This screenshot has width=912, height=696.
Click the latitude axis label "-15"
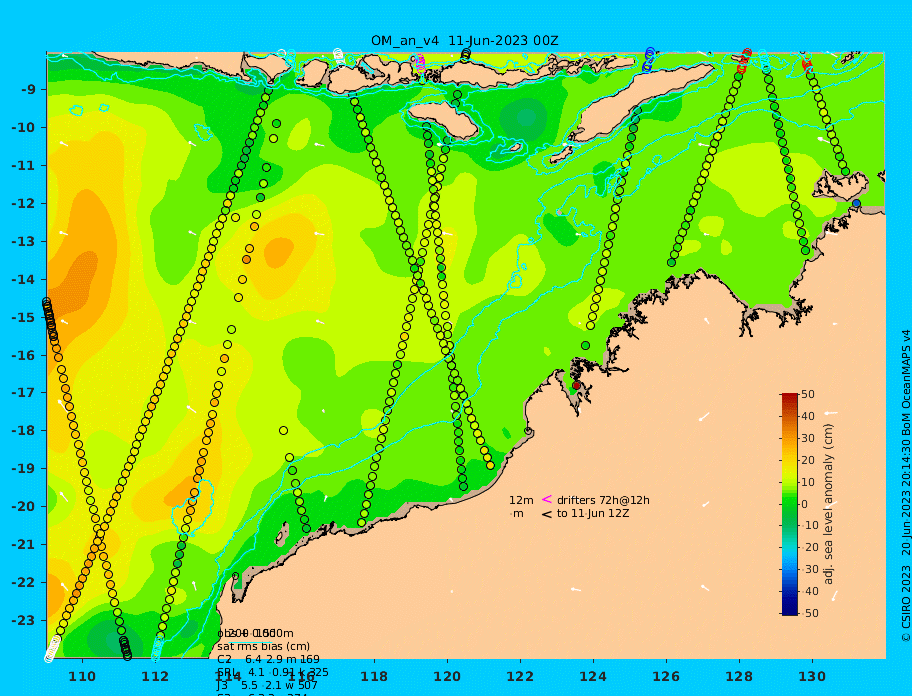[x=23, y=317]
